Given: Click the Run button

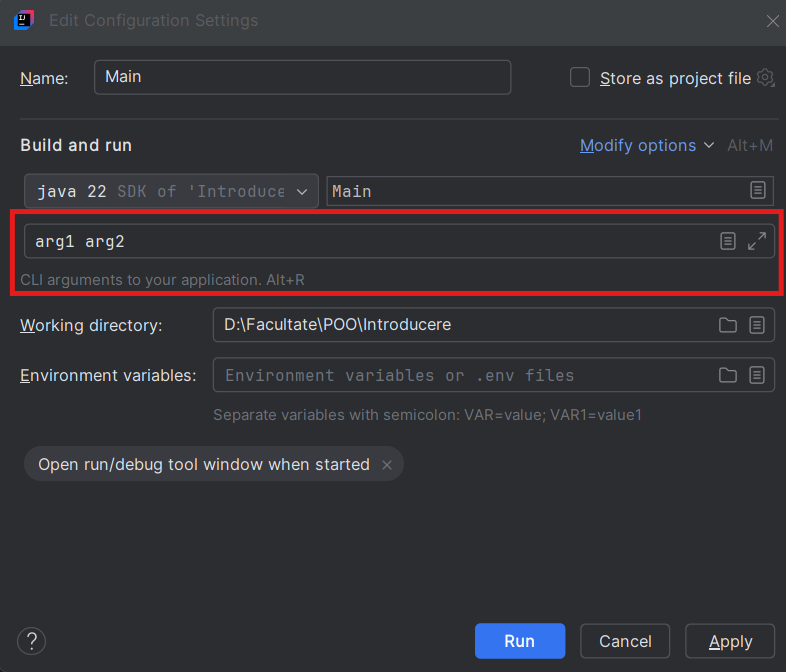Looking at the screenshot, I should (520, 641).
